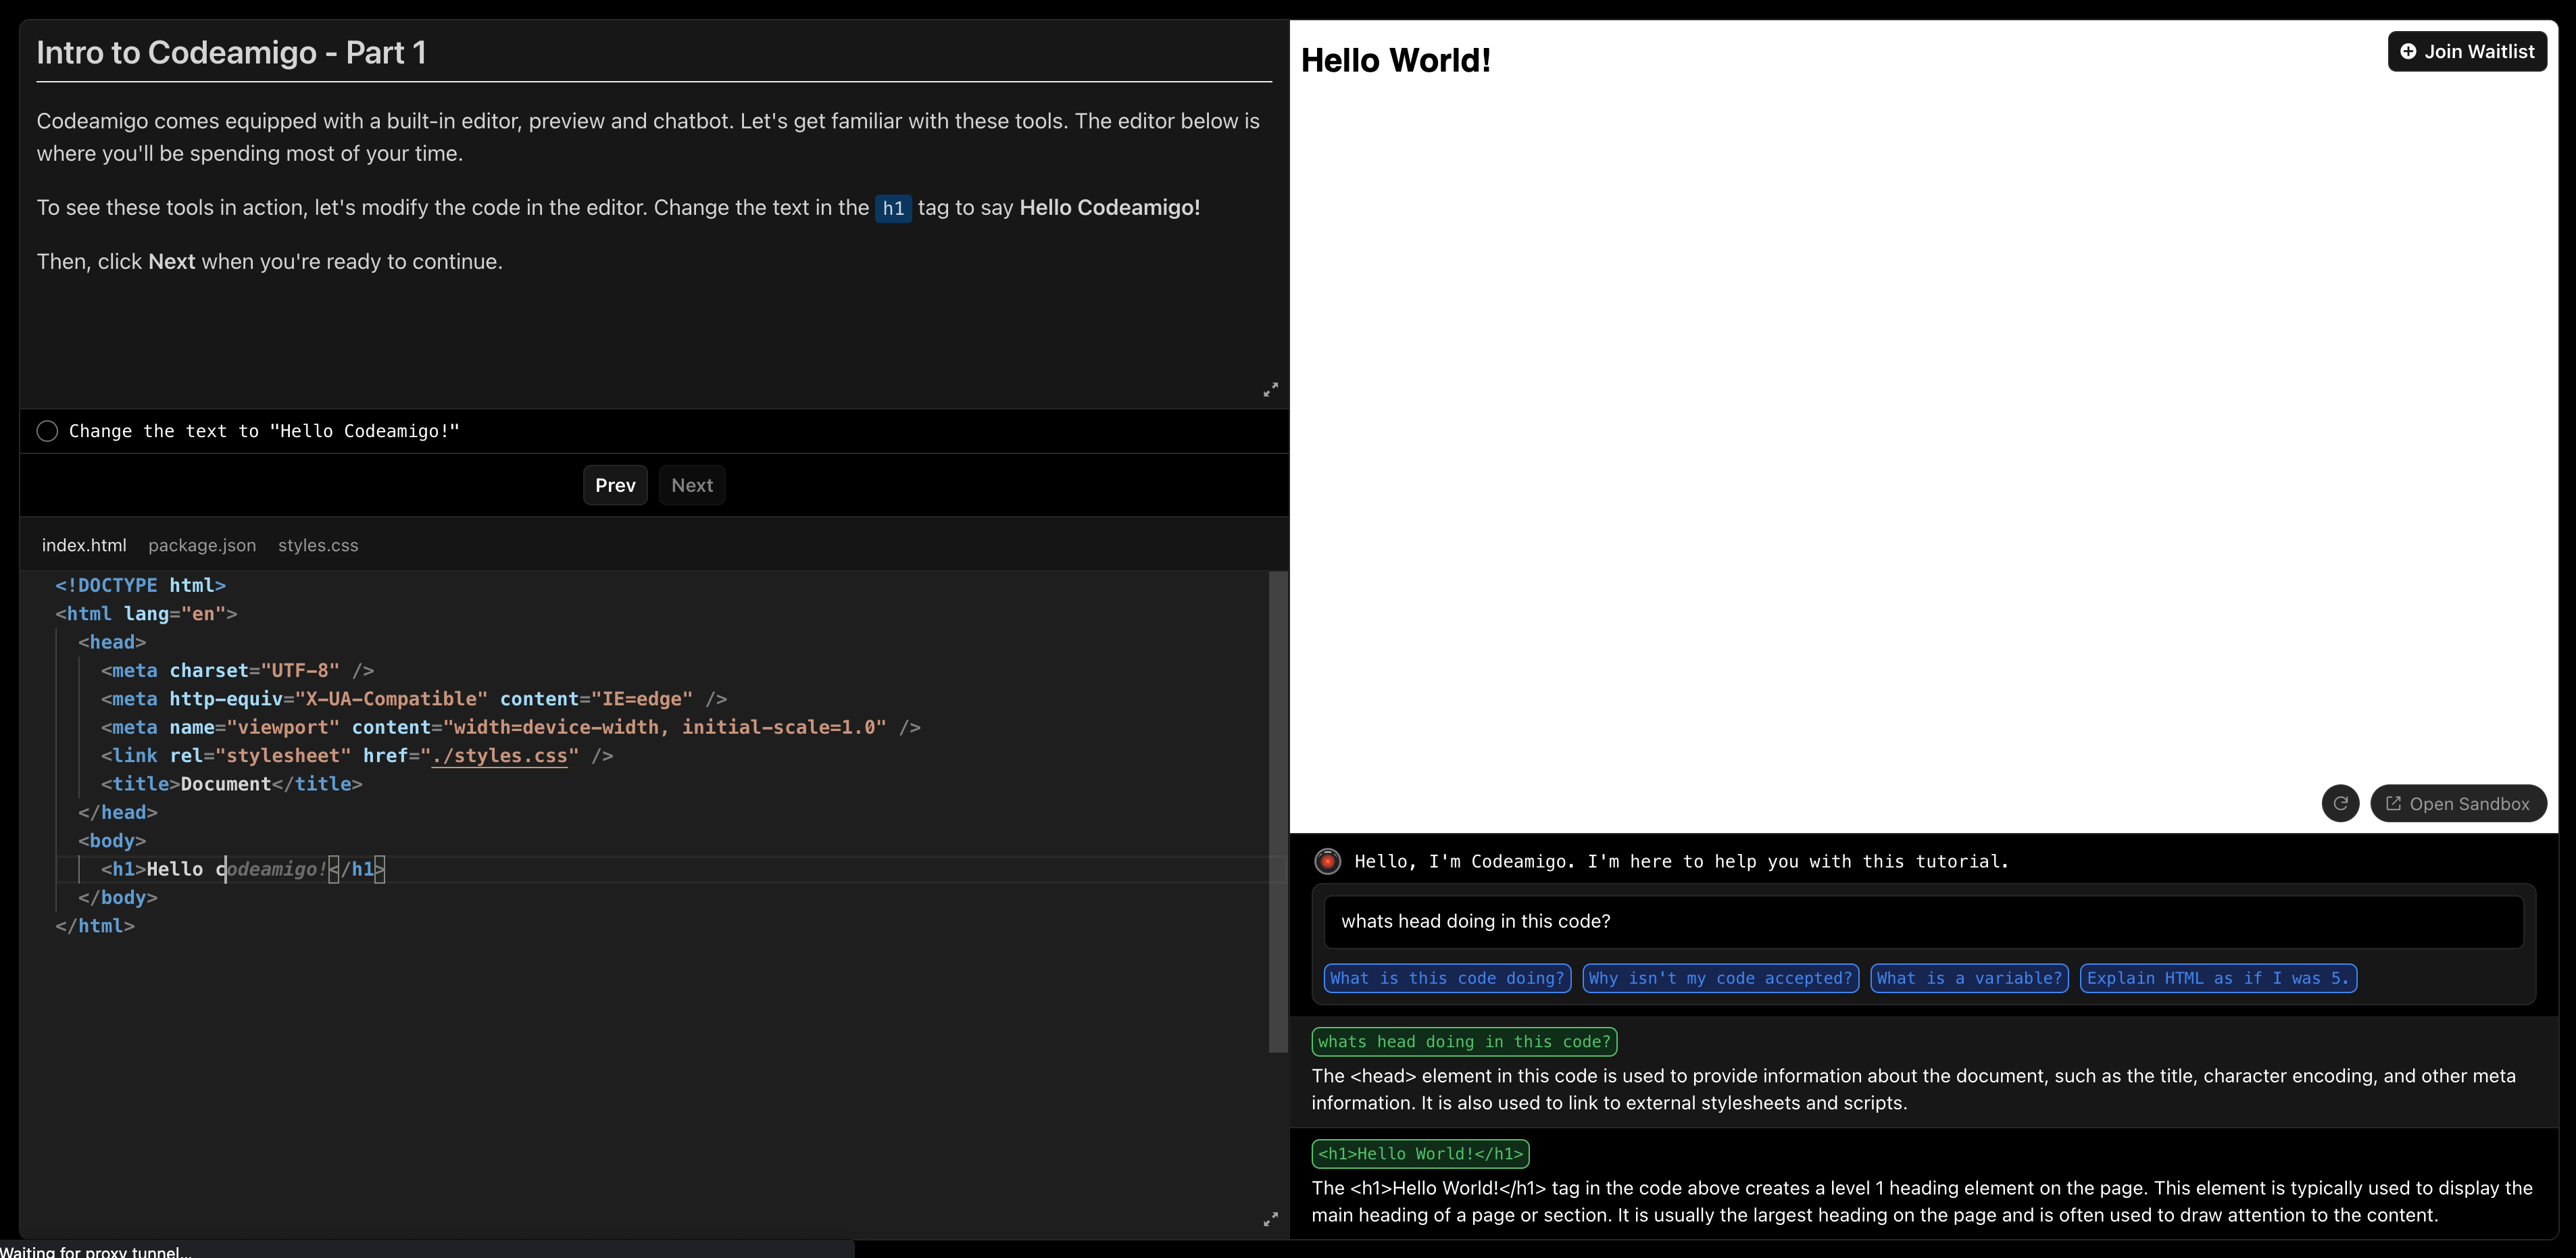2576x1258 pixels.
Task: Choose "Why isn't my code accepted?" suggestion
Action: point(1720,978)
